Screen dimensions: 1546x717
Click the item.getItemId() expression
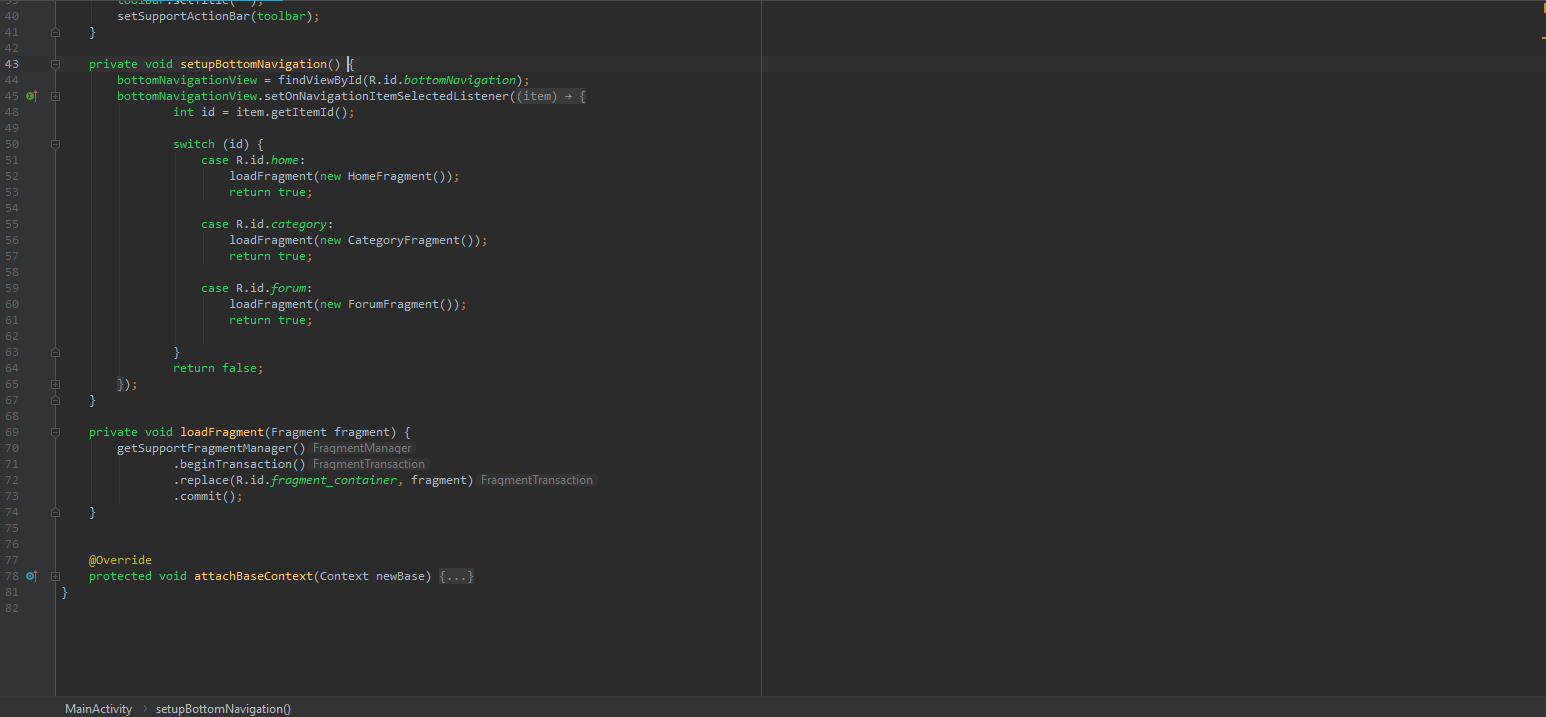(x=292, y=112)
